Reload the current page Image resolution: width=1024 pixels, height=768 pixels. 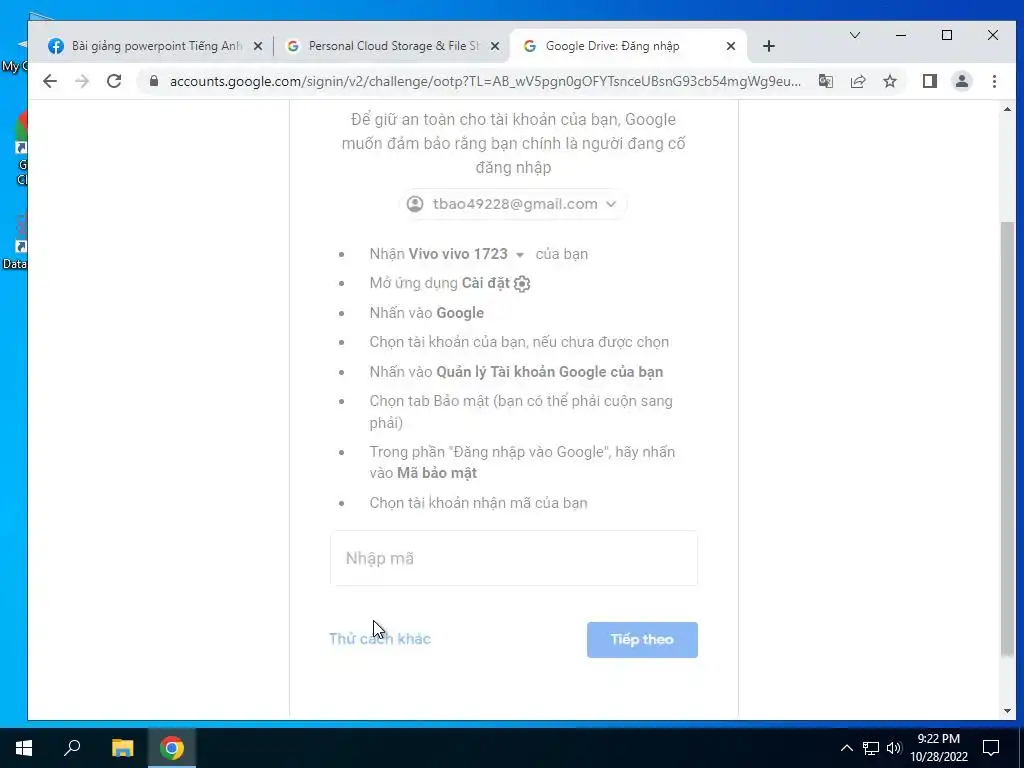coord(114,81)
